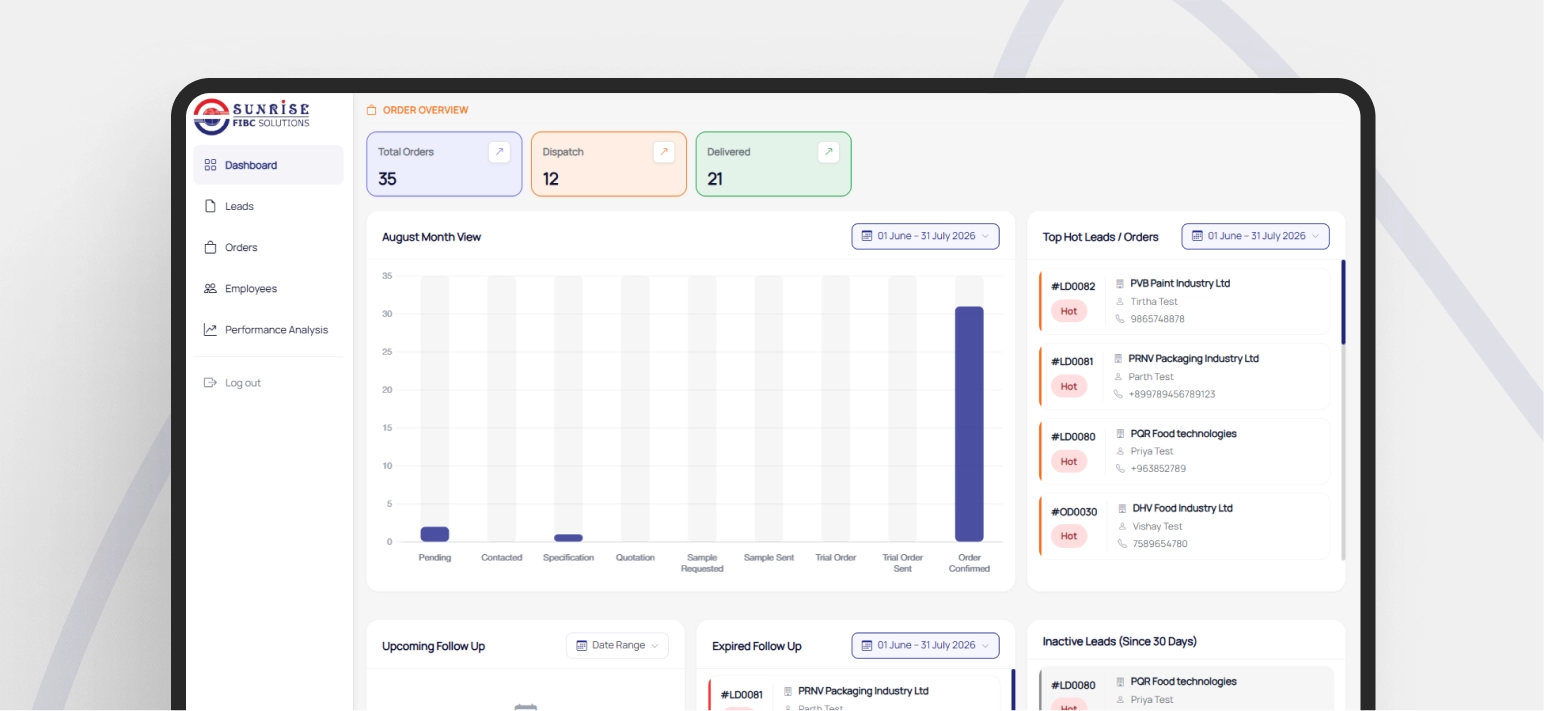Click Priya Test in Top Hot Leads

(x=1152, y=451)
